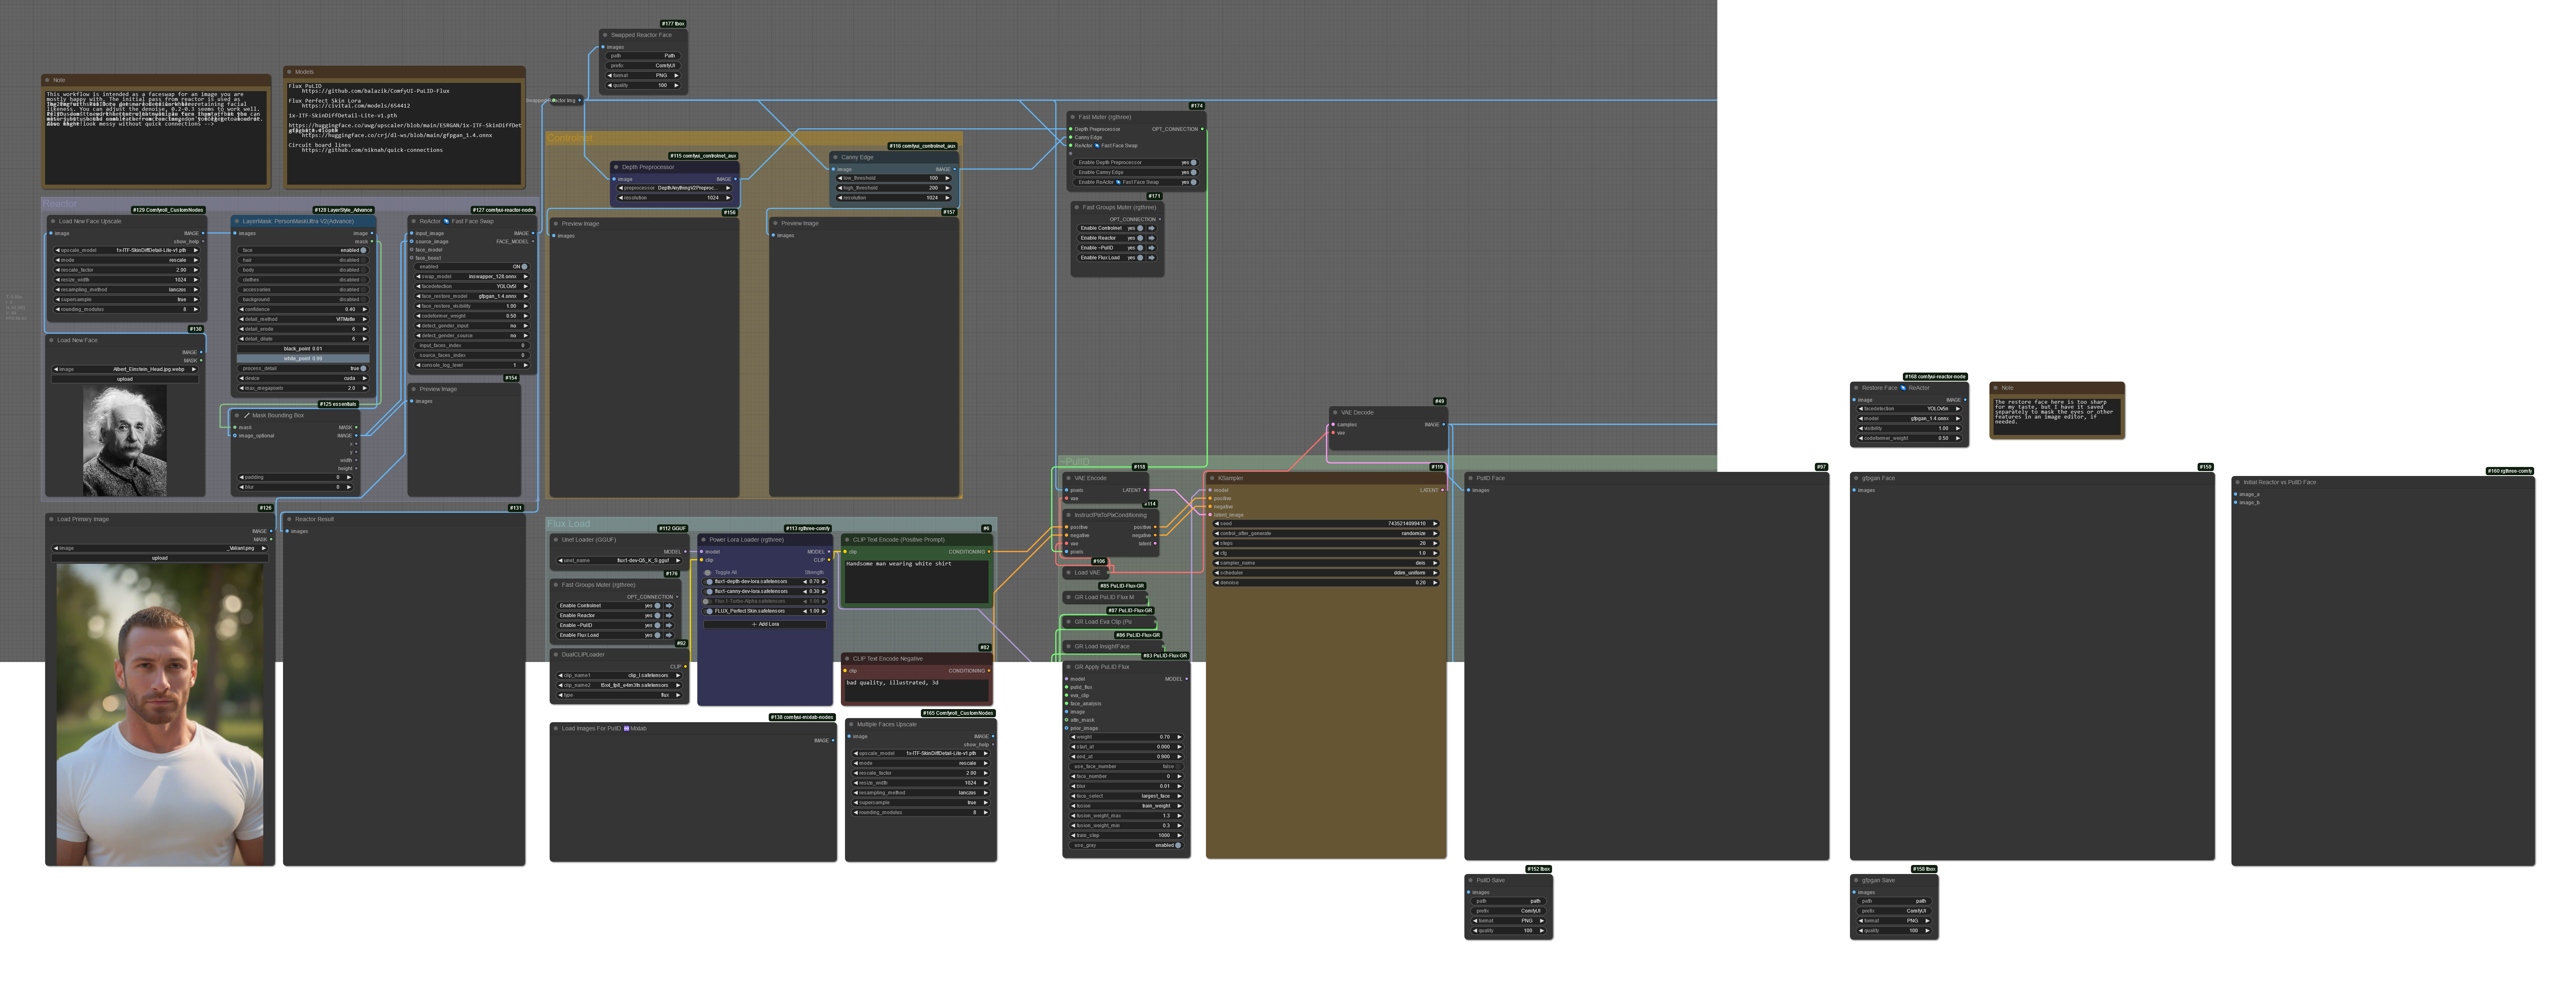Open face_select dropdown in GR Apply PuLID Flux
Screen dimensions: 2576x993
tap(1127, 796)
